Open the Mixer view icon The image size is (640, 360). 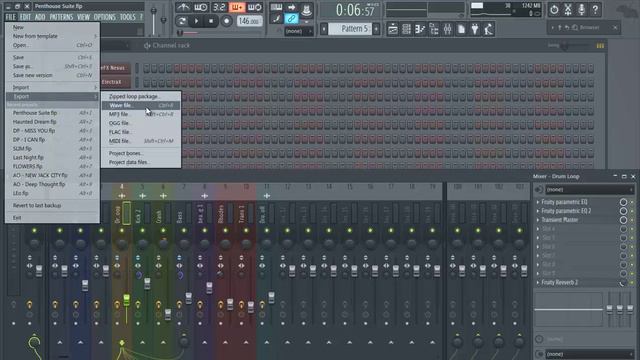(x=447, y=29)
